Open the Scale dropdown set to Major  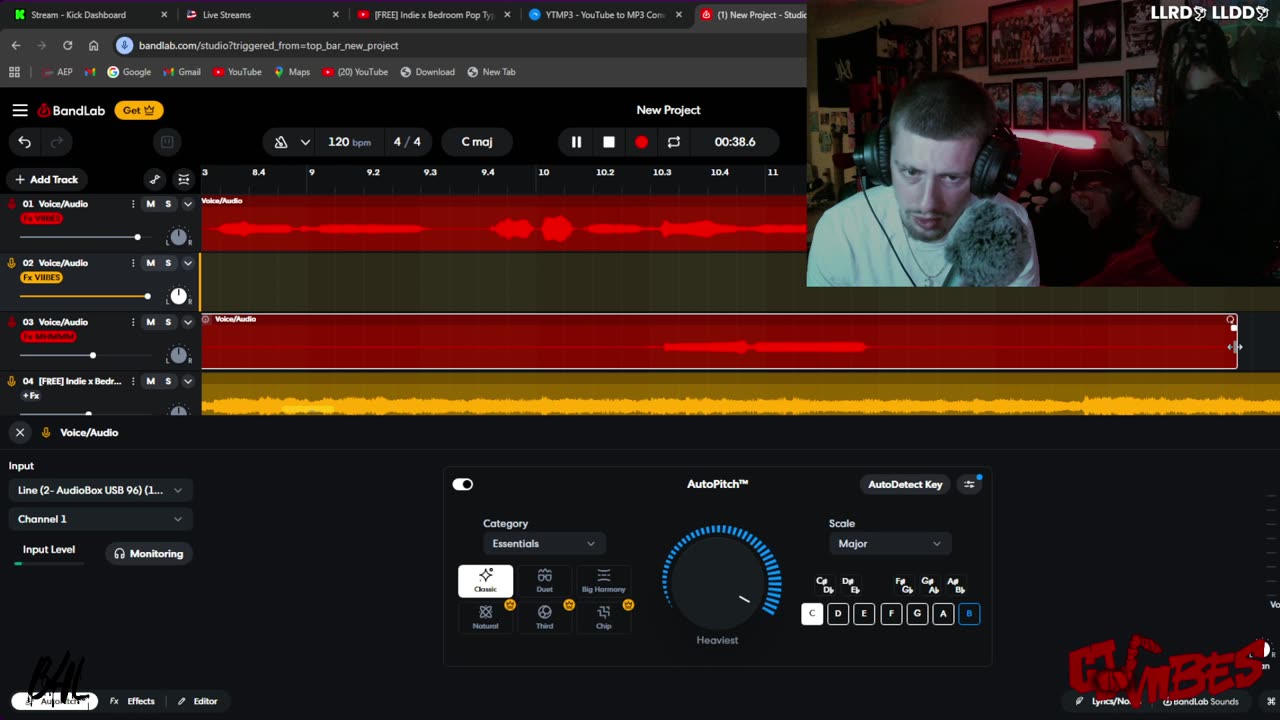889,544
